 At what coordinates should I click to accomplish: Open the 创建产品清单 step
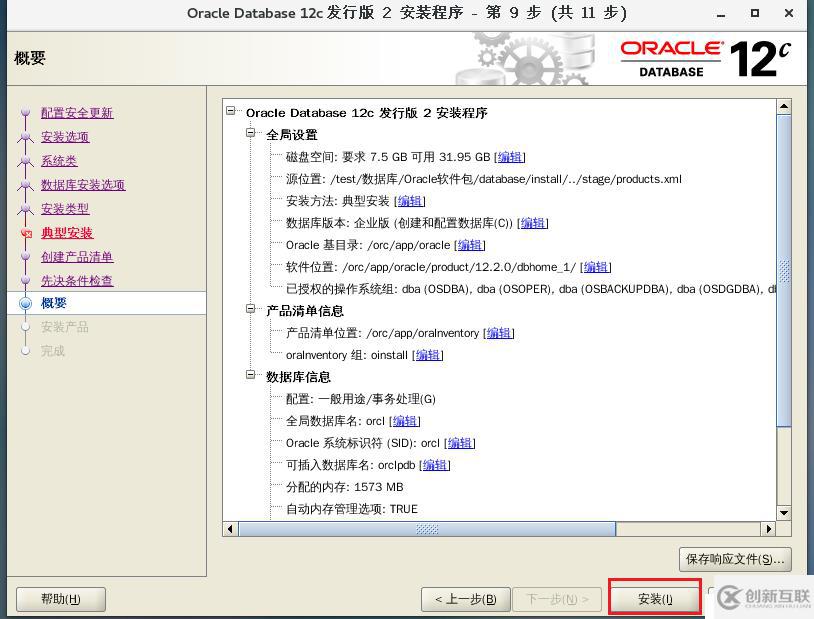click(77, 257)
